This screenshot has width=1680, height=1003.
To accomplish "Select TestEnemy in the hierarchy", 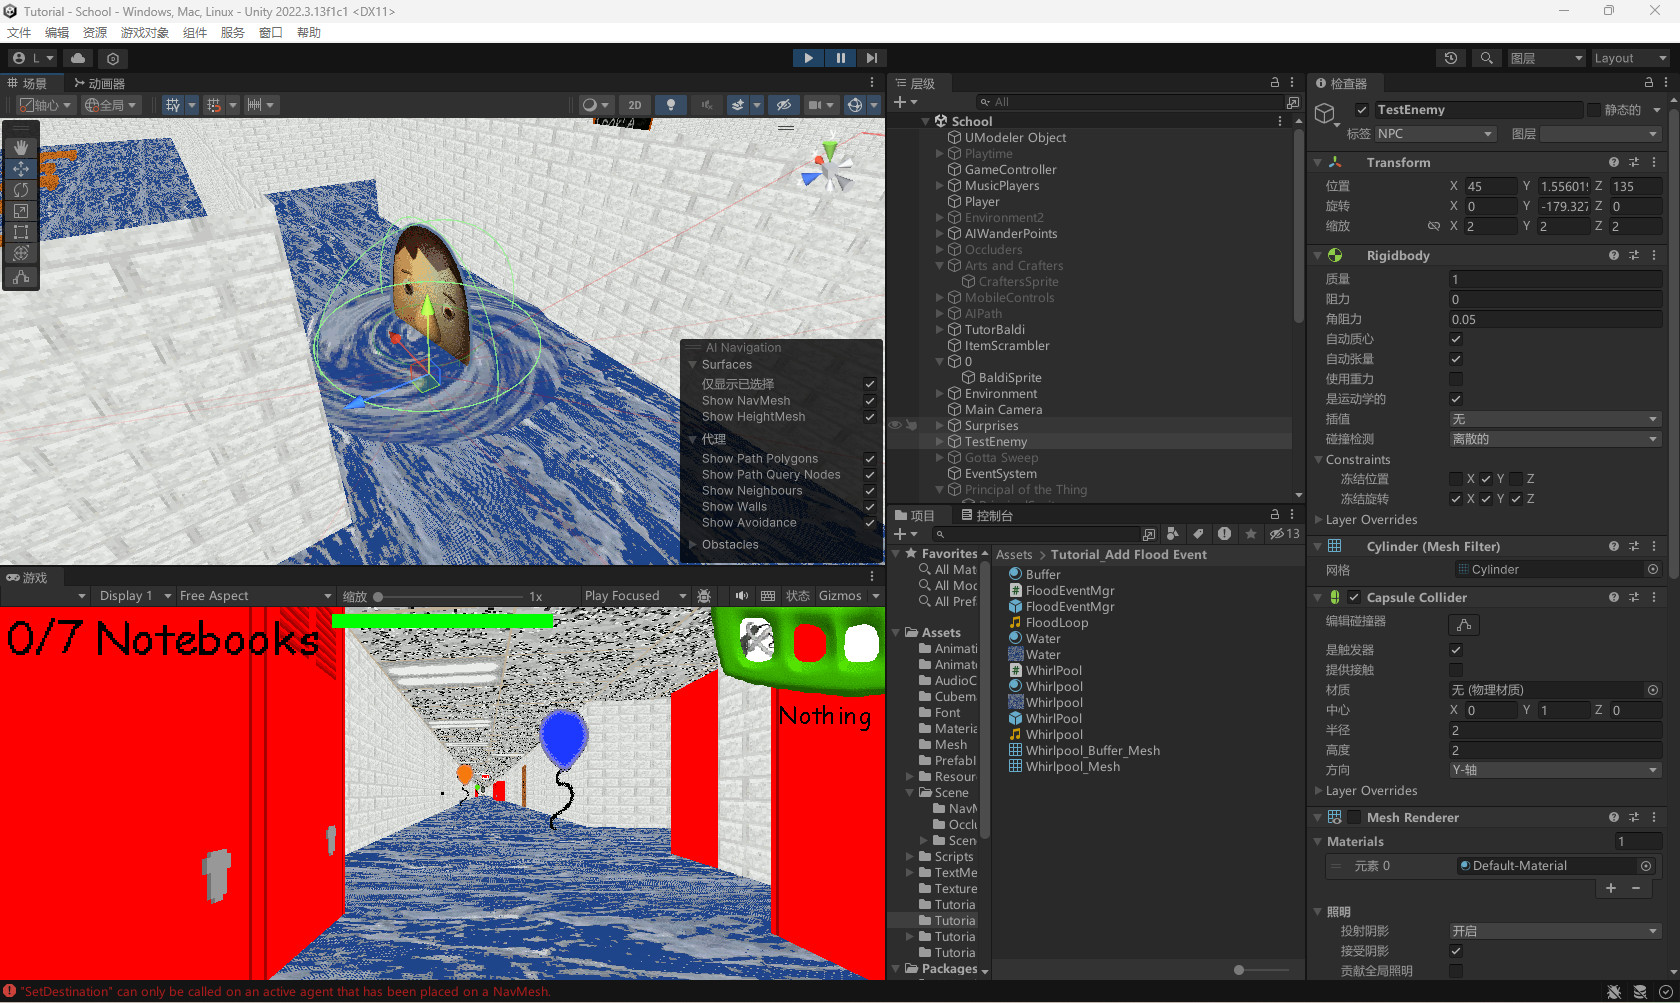I will (x=995, y=442).
